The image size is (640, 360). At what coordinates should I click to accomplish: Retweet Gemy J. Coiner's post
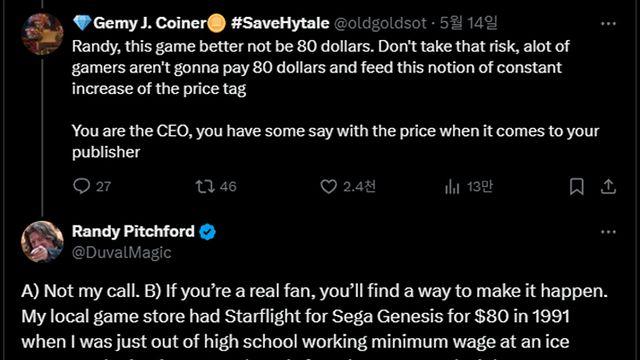click(204, 187)
